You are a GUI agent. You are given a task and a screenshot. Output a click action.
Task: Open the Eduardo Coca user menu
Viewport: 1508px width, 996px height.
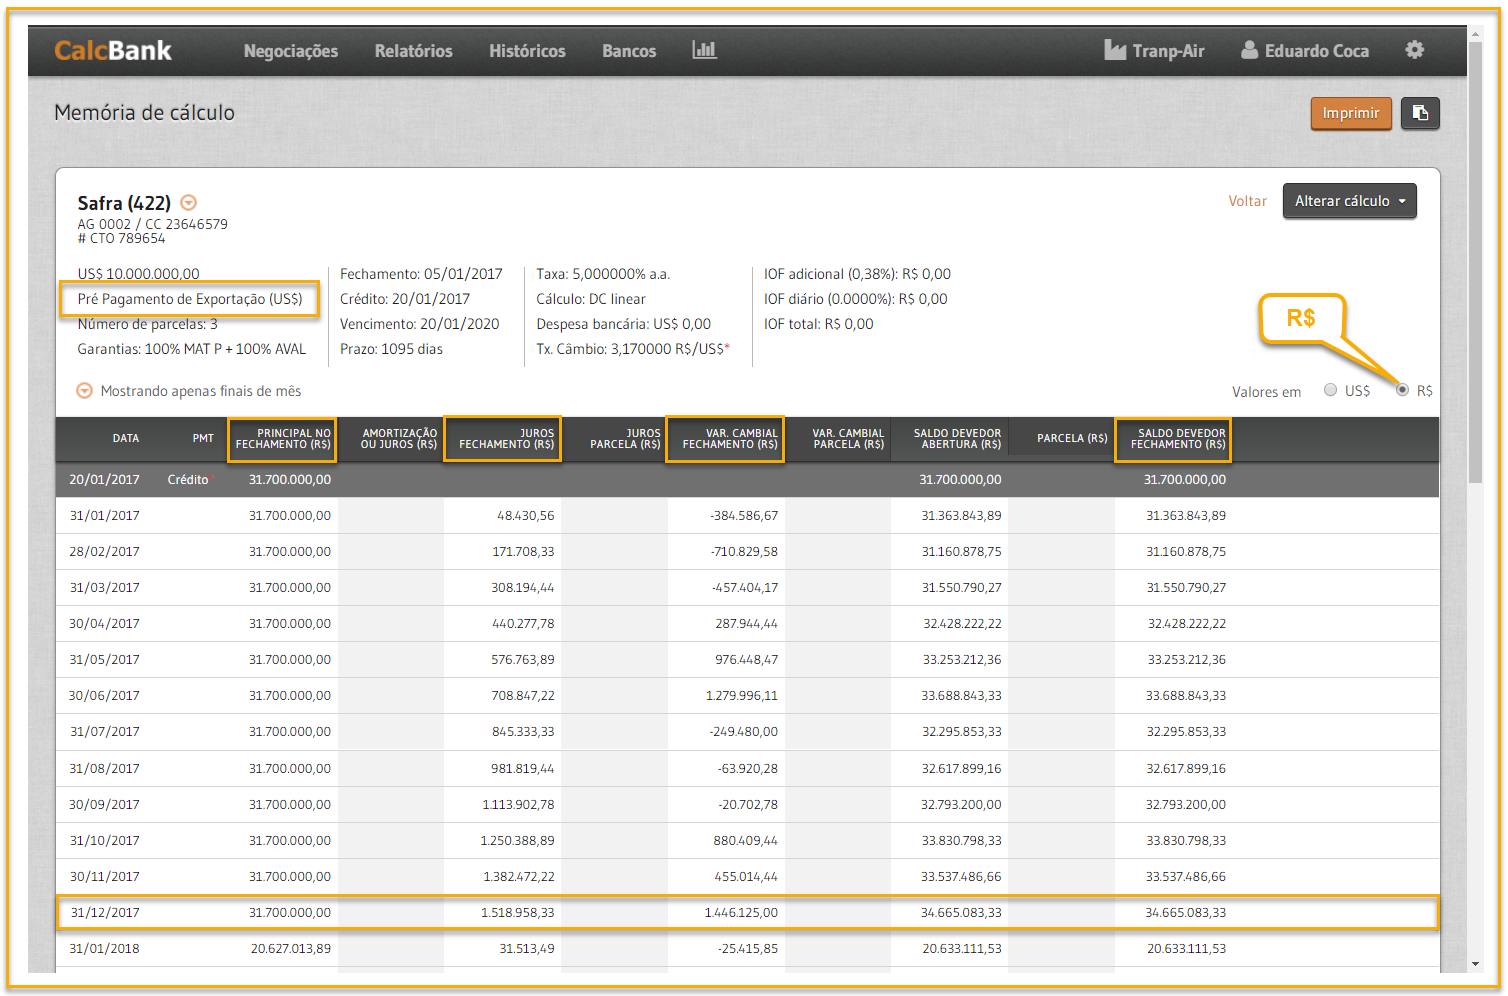[x=1305, y=51]
